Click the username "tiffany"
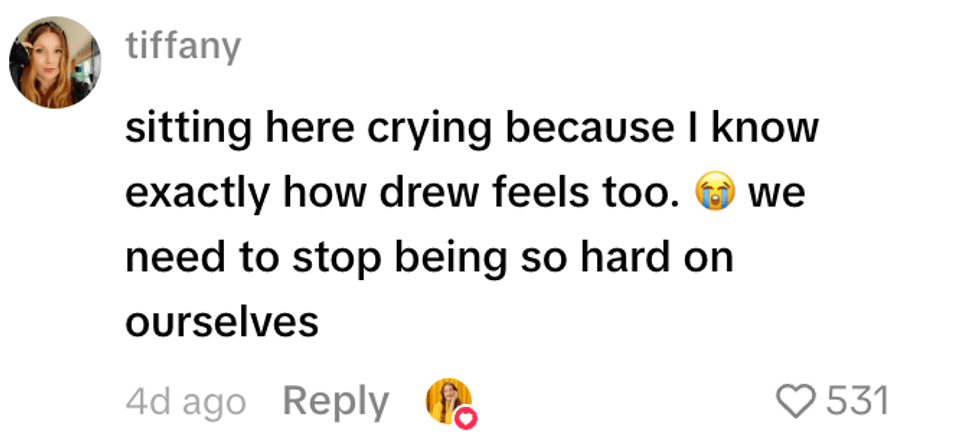Viewport: 980px width, 441px height. (184, 47)
